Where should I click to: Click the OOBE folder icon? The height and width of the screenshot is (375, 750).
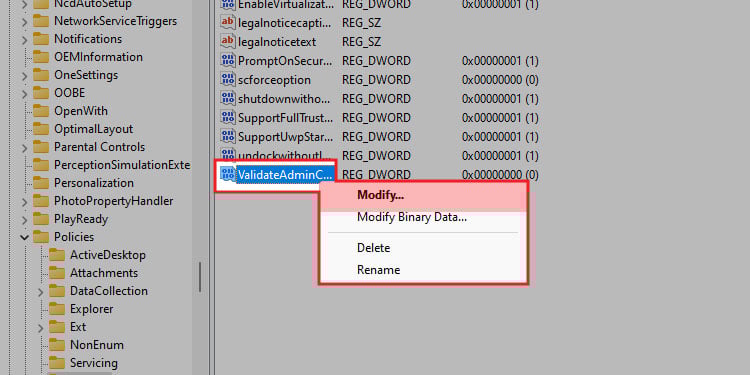[x=41, y=93]
